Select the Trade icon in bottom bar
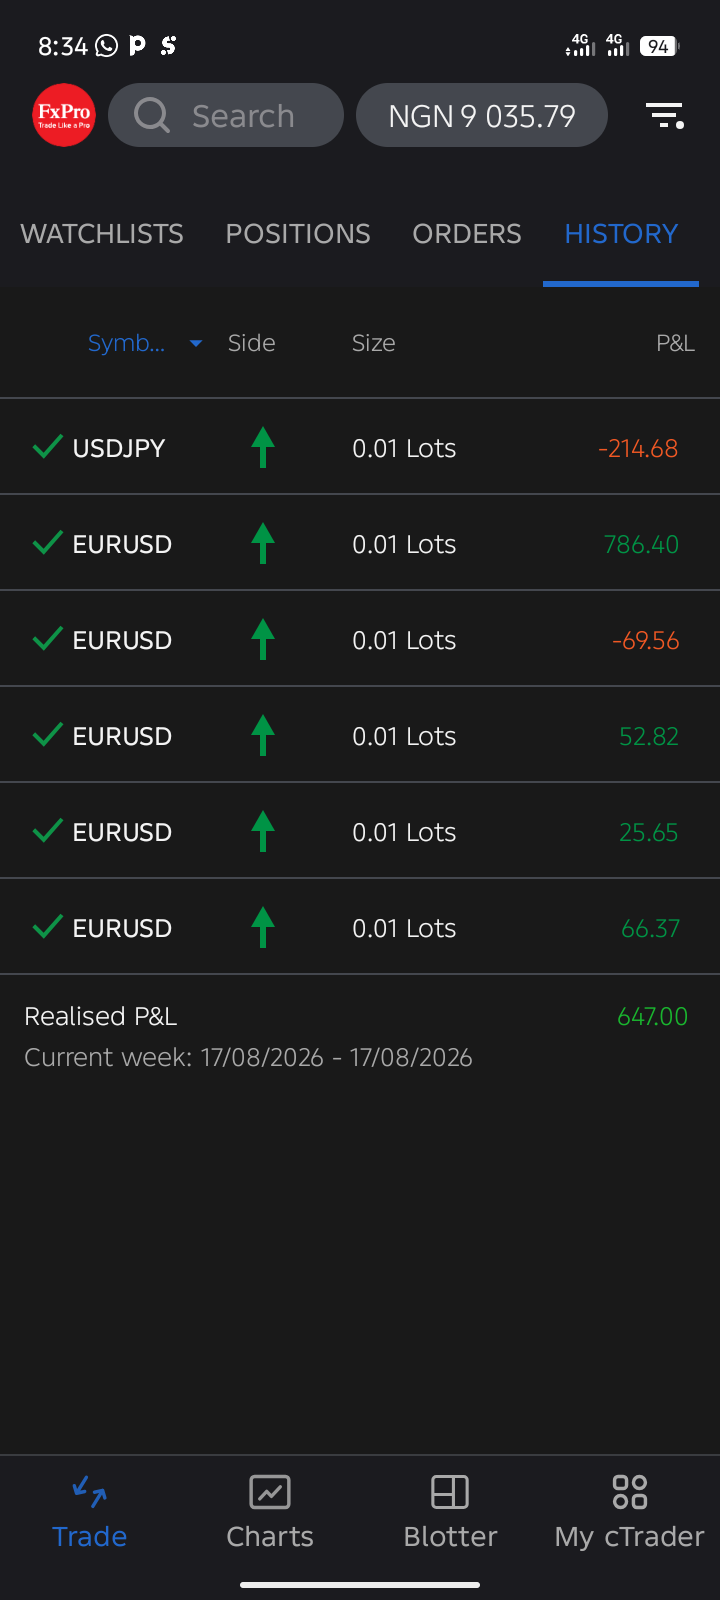 pos(90,1492)
